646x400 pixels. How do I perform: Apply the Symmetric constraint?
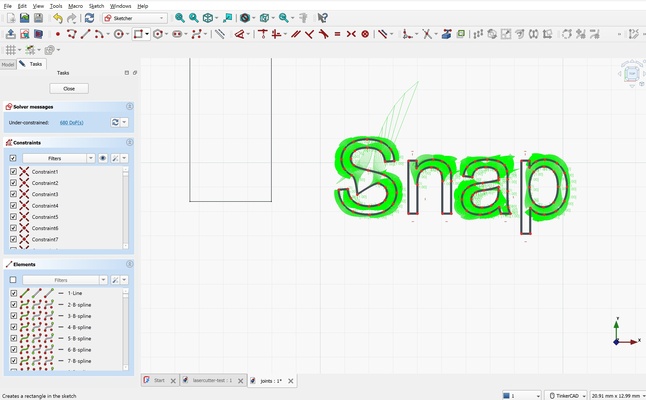click(351, 34)
